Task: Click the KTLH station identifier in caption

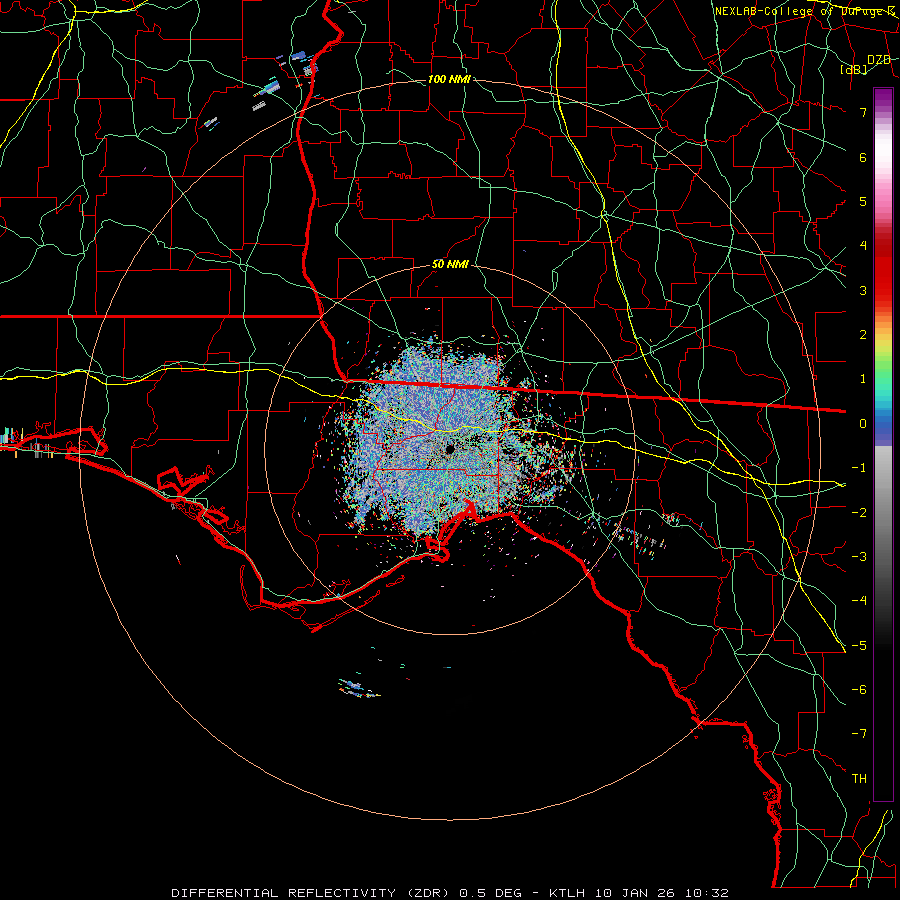Action: coord(566,893)
